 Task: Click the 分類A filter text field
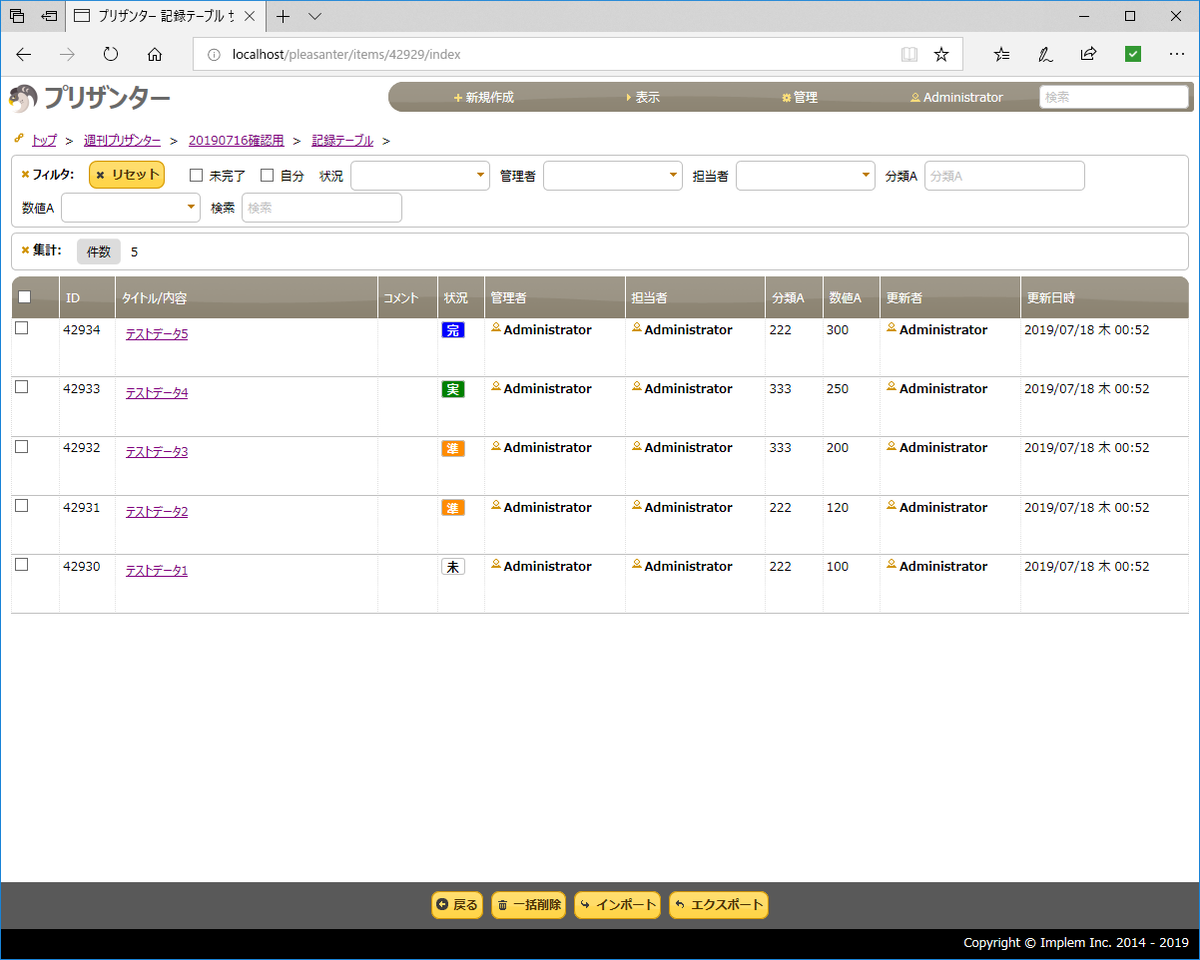[1004, 175]
